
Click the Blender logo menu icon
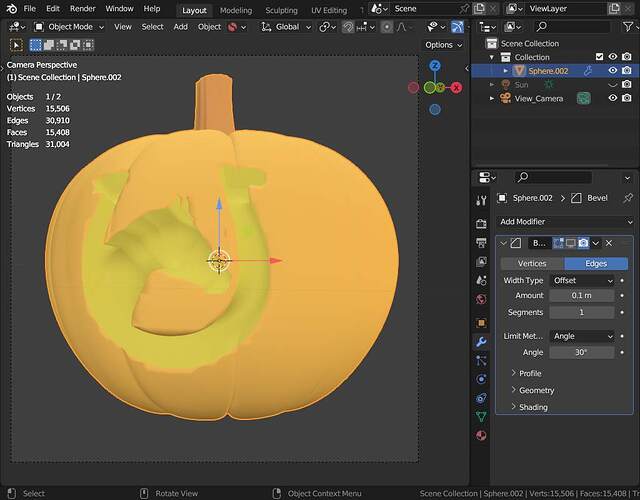point(12,9)
